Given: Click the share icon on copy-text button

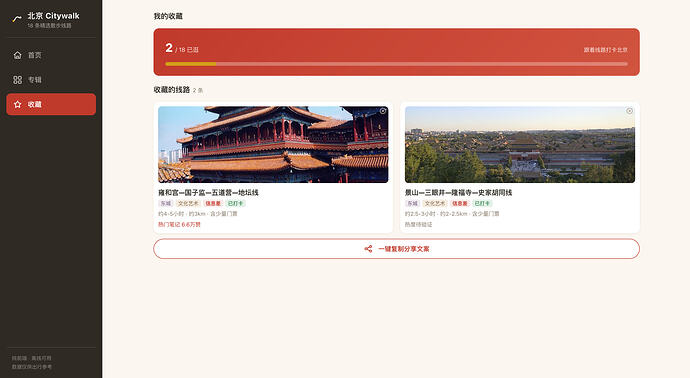Looking at the screenshot, I should point(368,249).
